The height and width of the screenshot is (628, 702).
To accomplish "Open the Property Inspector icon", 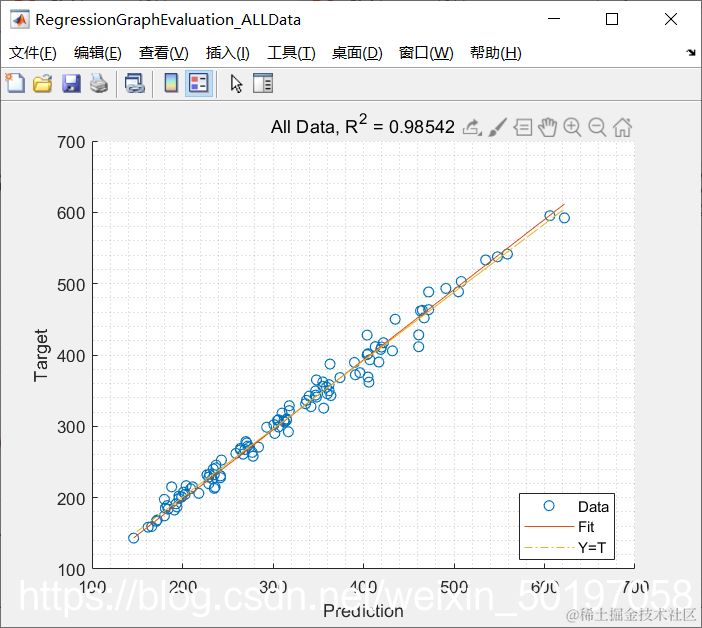I will point(263,83).
